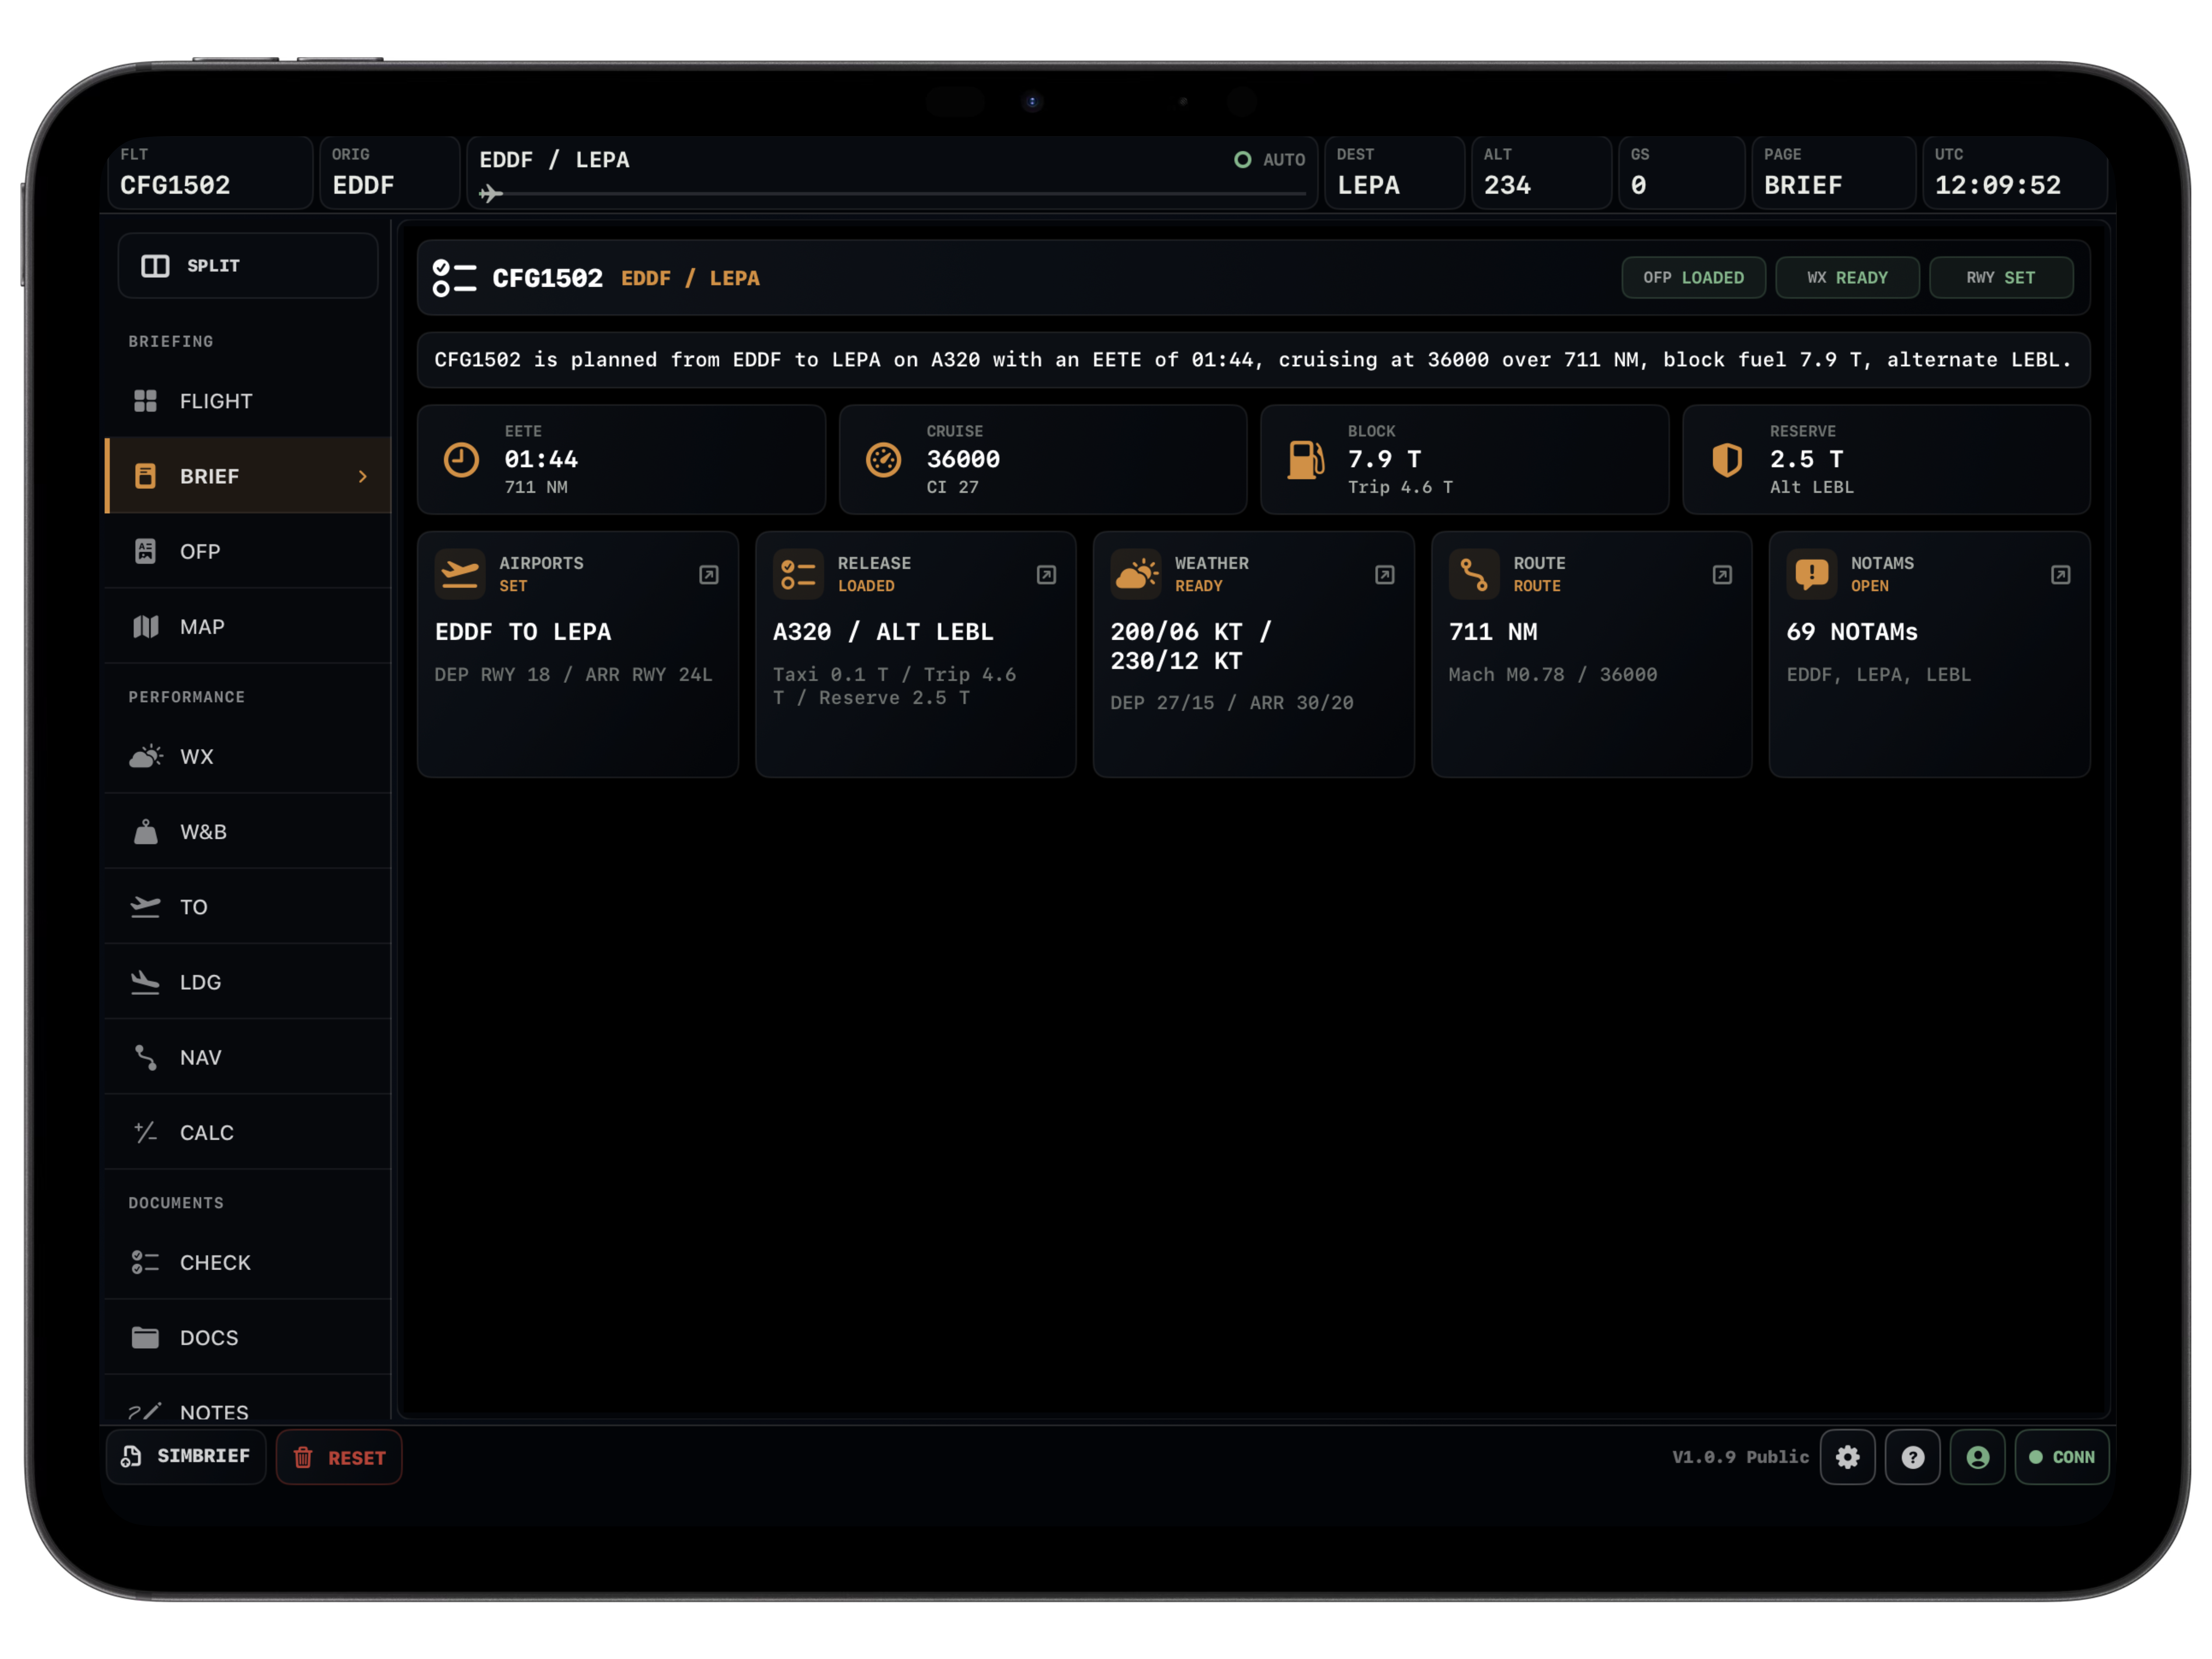
Task: Click the FLIGHT grid icon
Action: 146,401
